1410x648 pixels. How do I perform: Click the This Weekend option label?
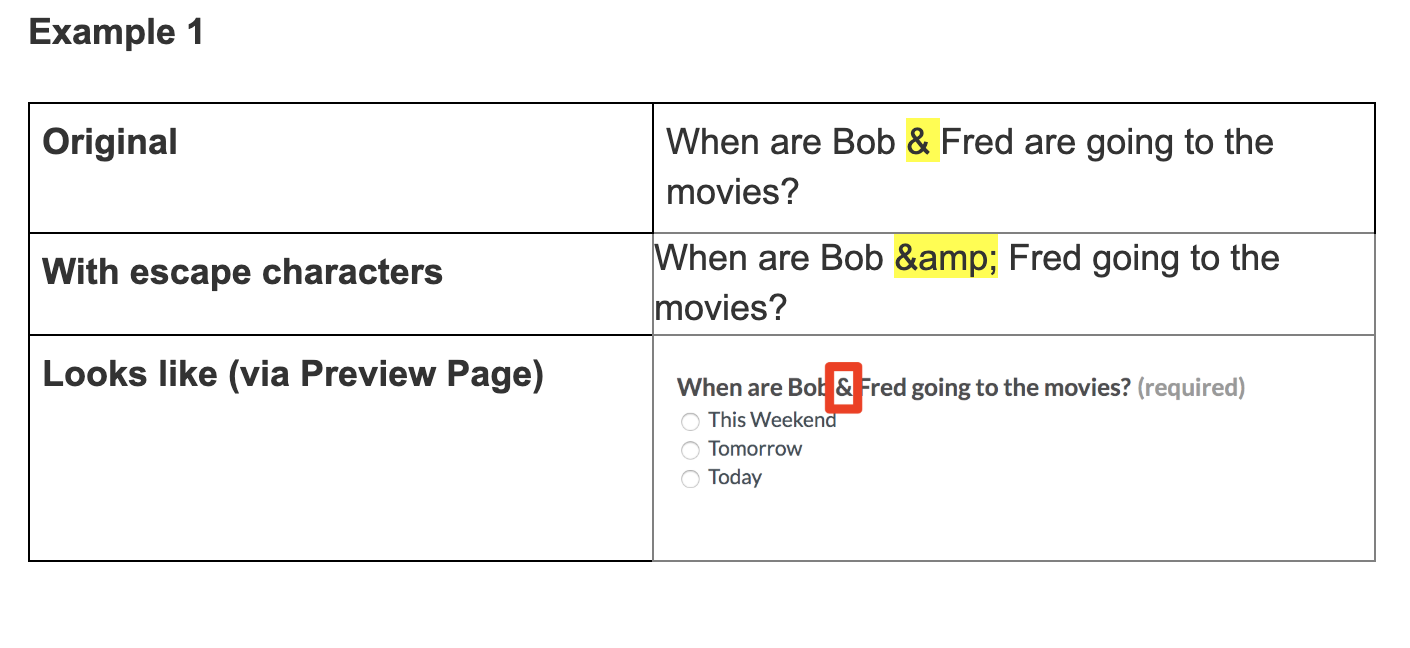(772, 420)
